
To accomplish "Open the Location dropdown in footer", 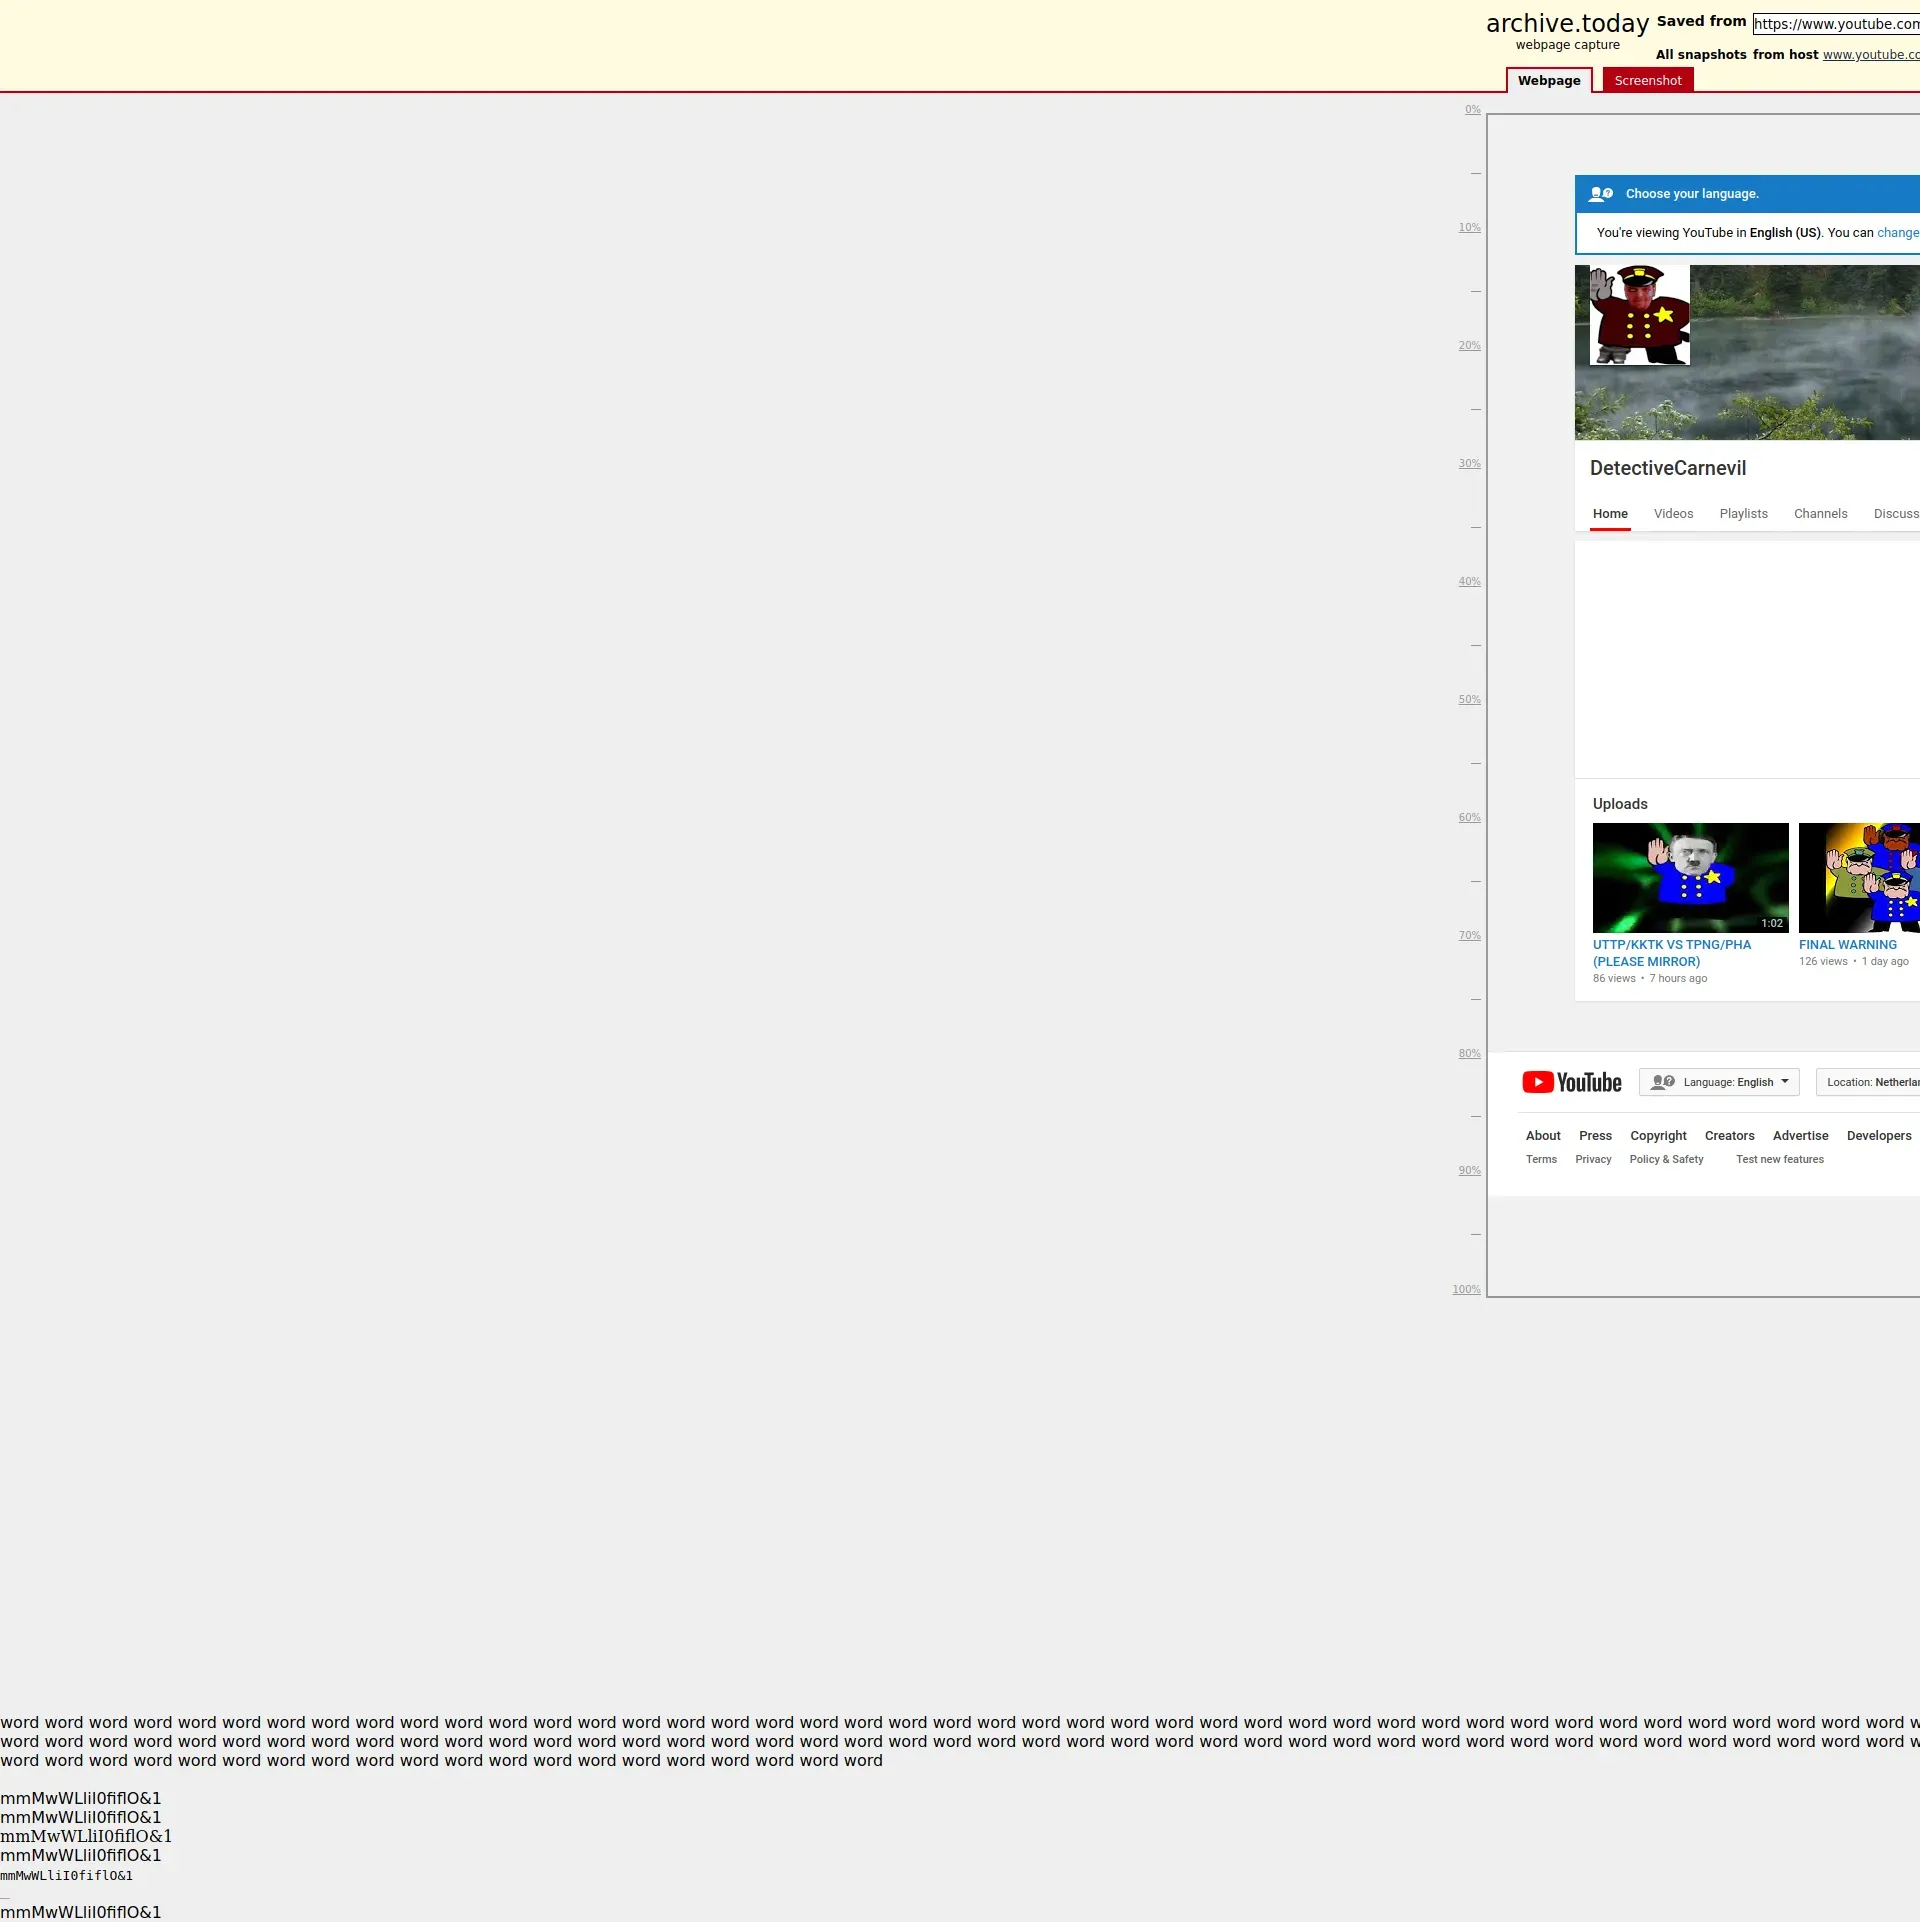I will tap(1870, 1082).
